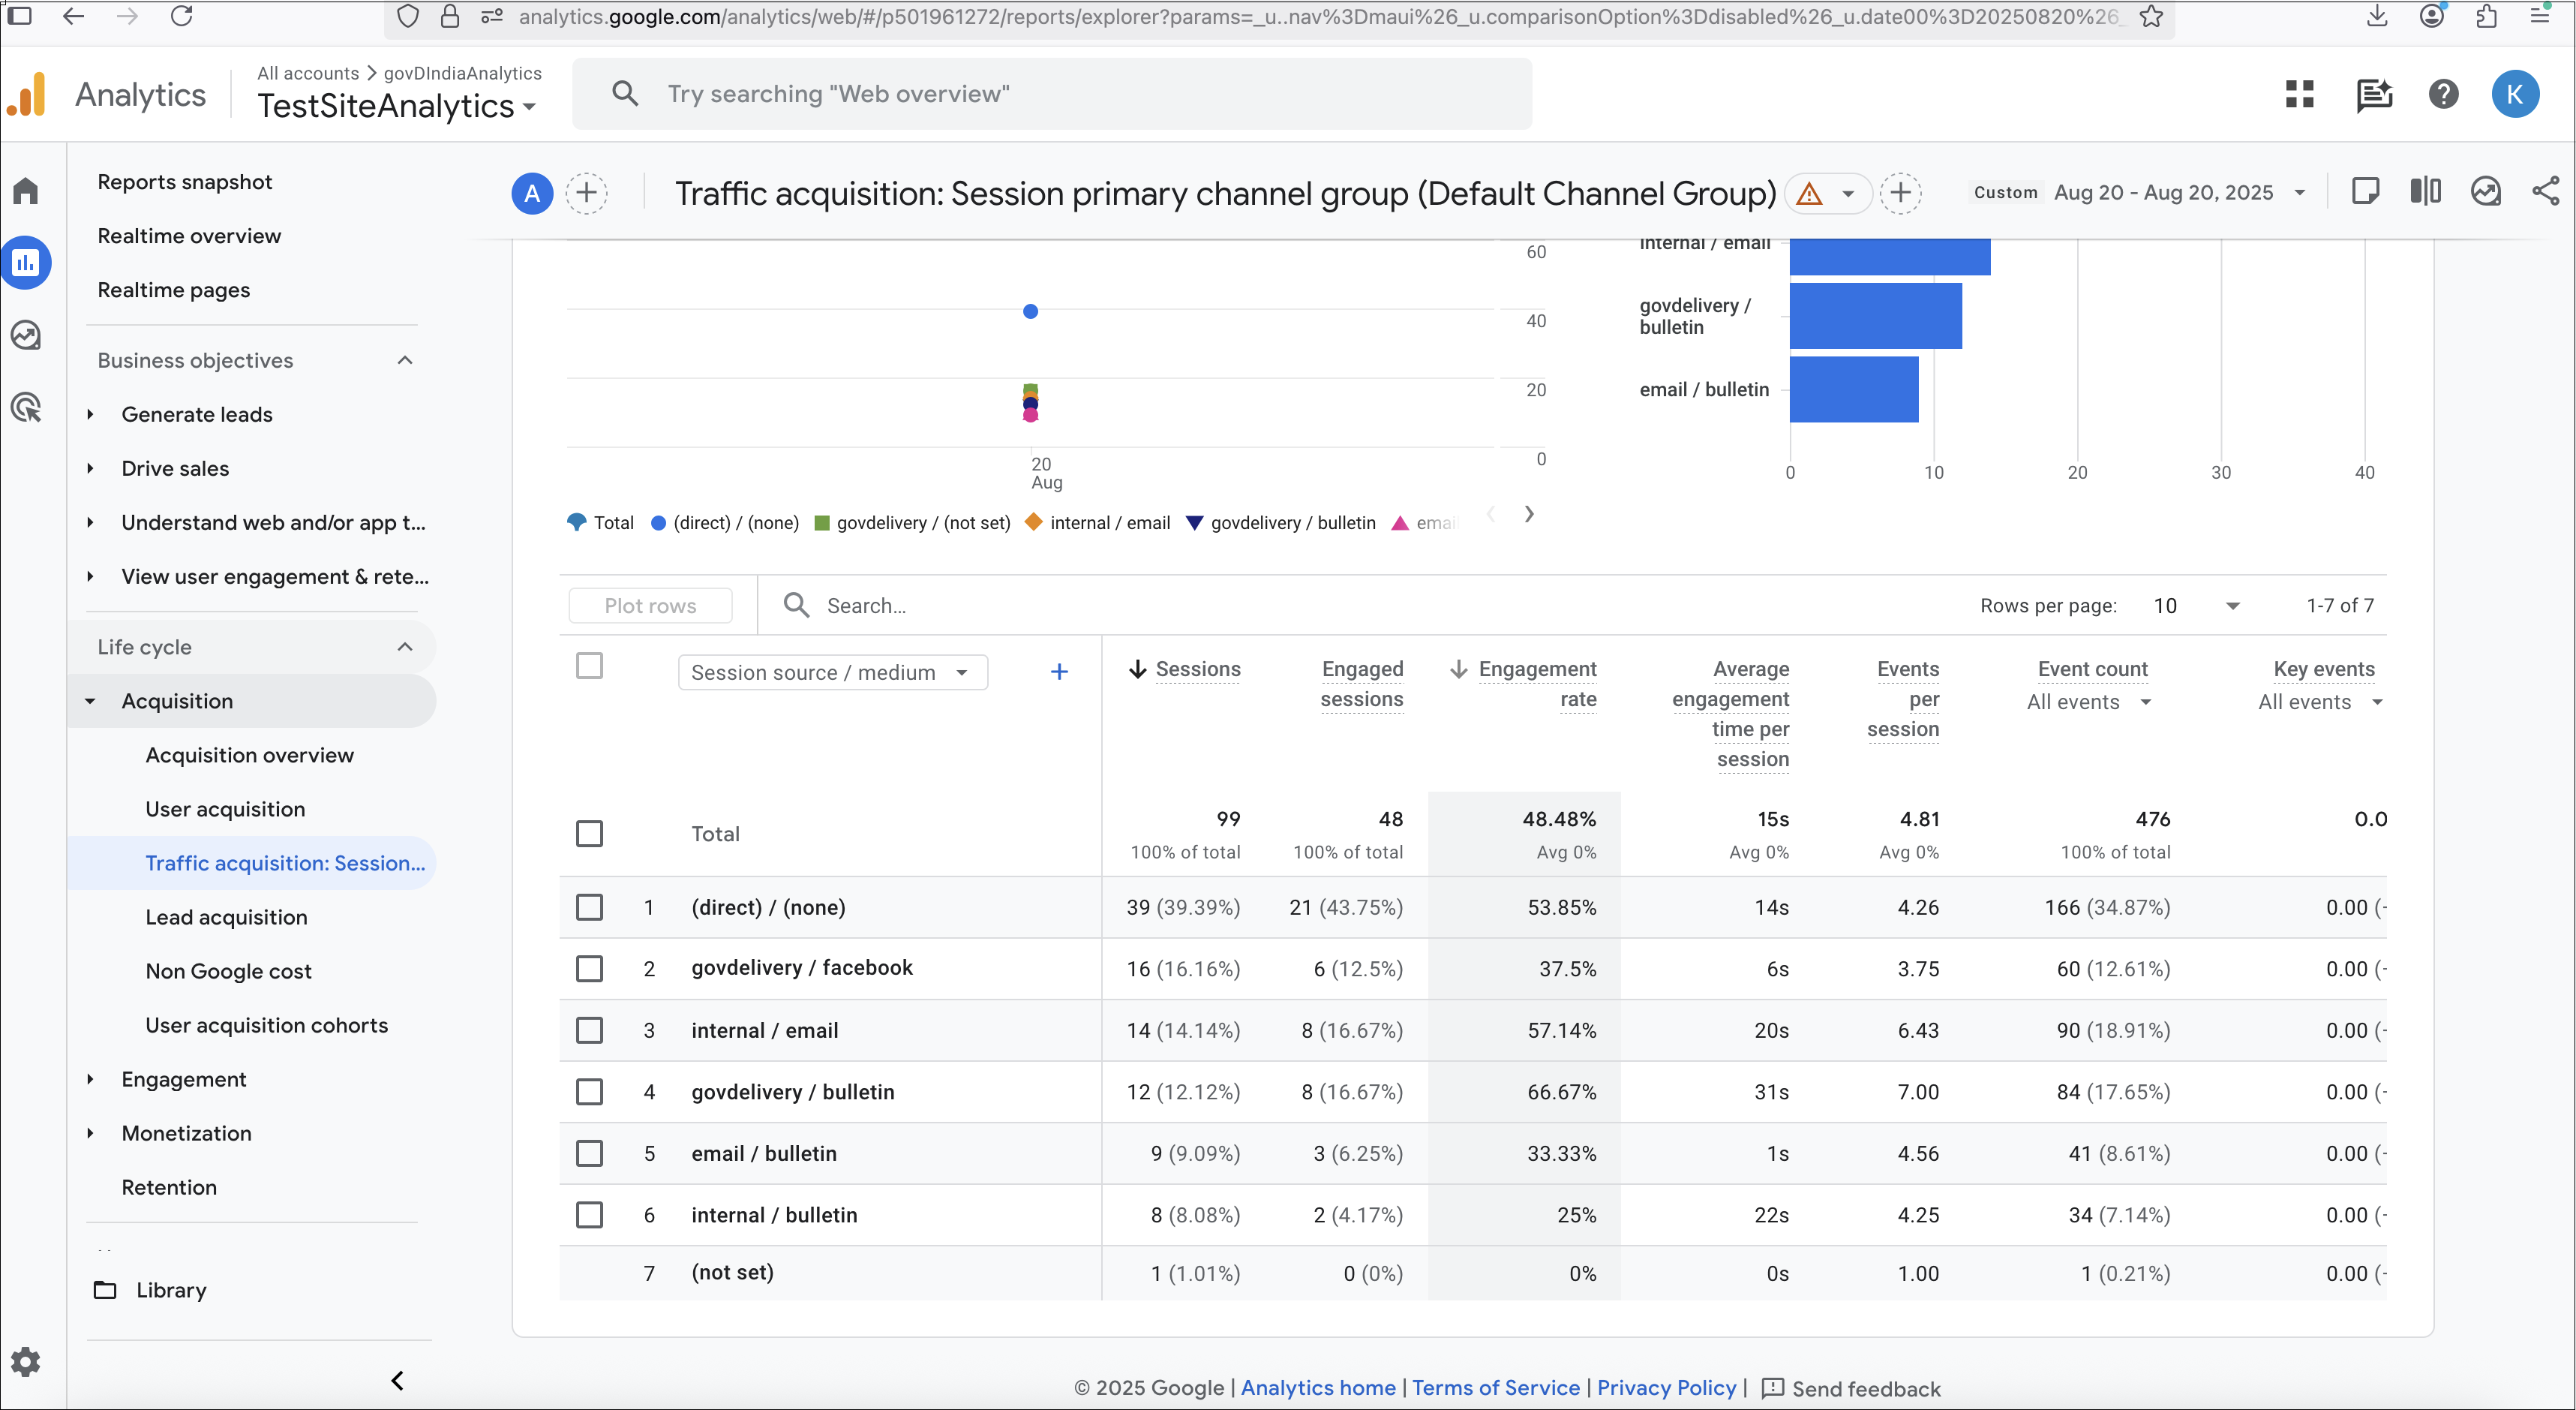Open the Advertising icon in left rail
Image resolution: width=2576 pixels, height=1410 pixels.
pos(26,408)
